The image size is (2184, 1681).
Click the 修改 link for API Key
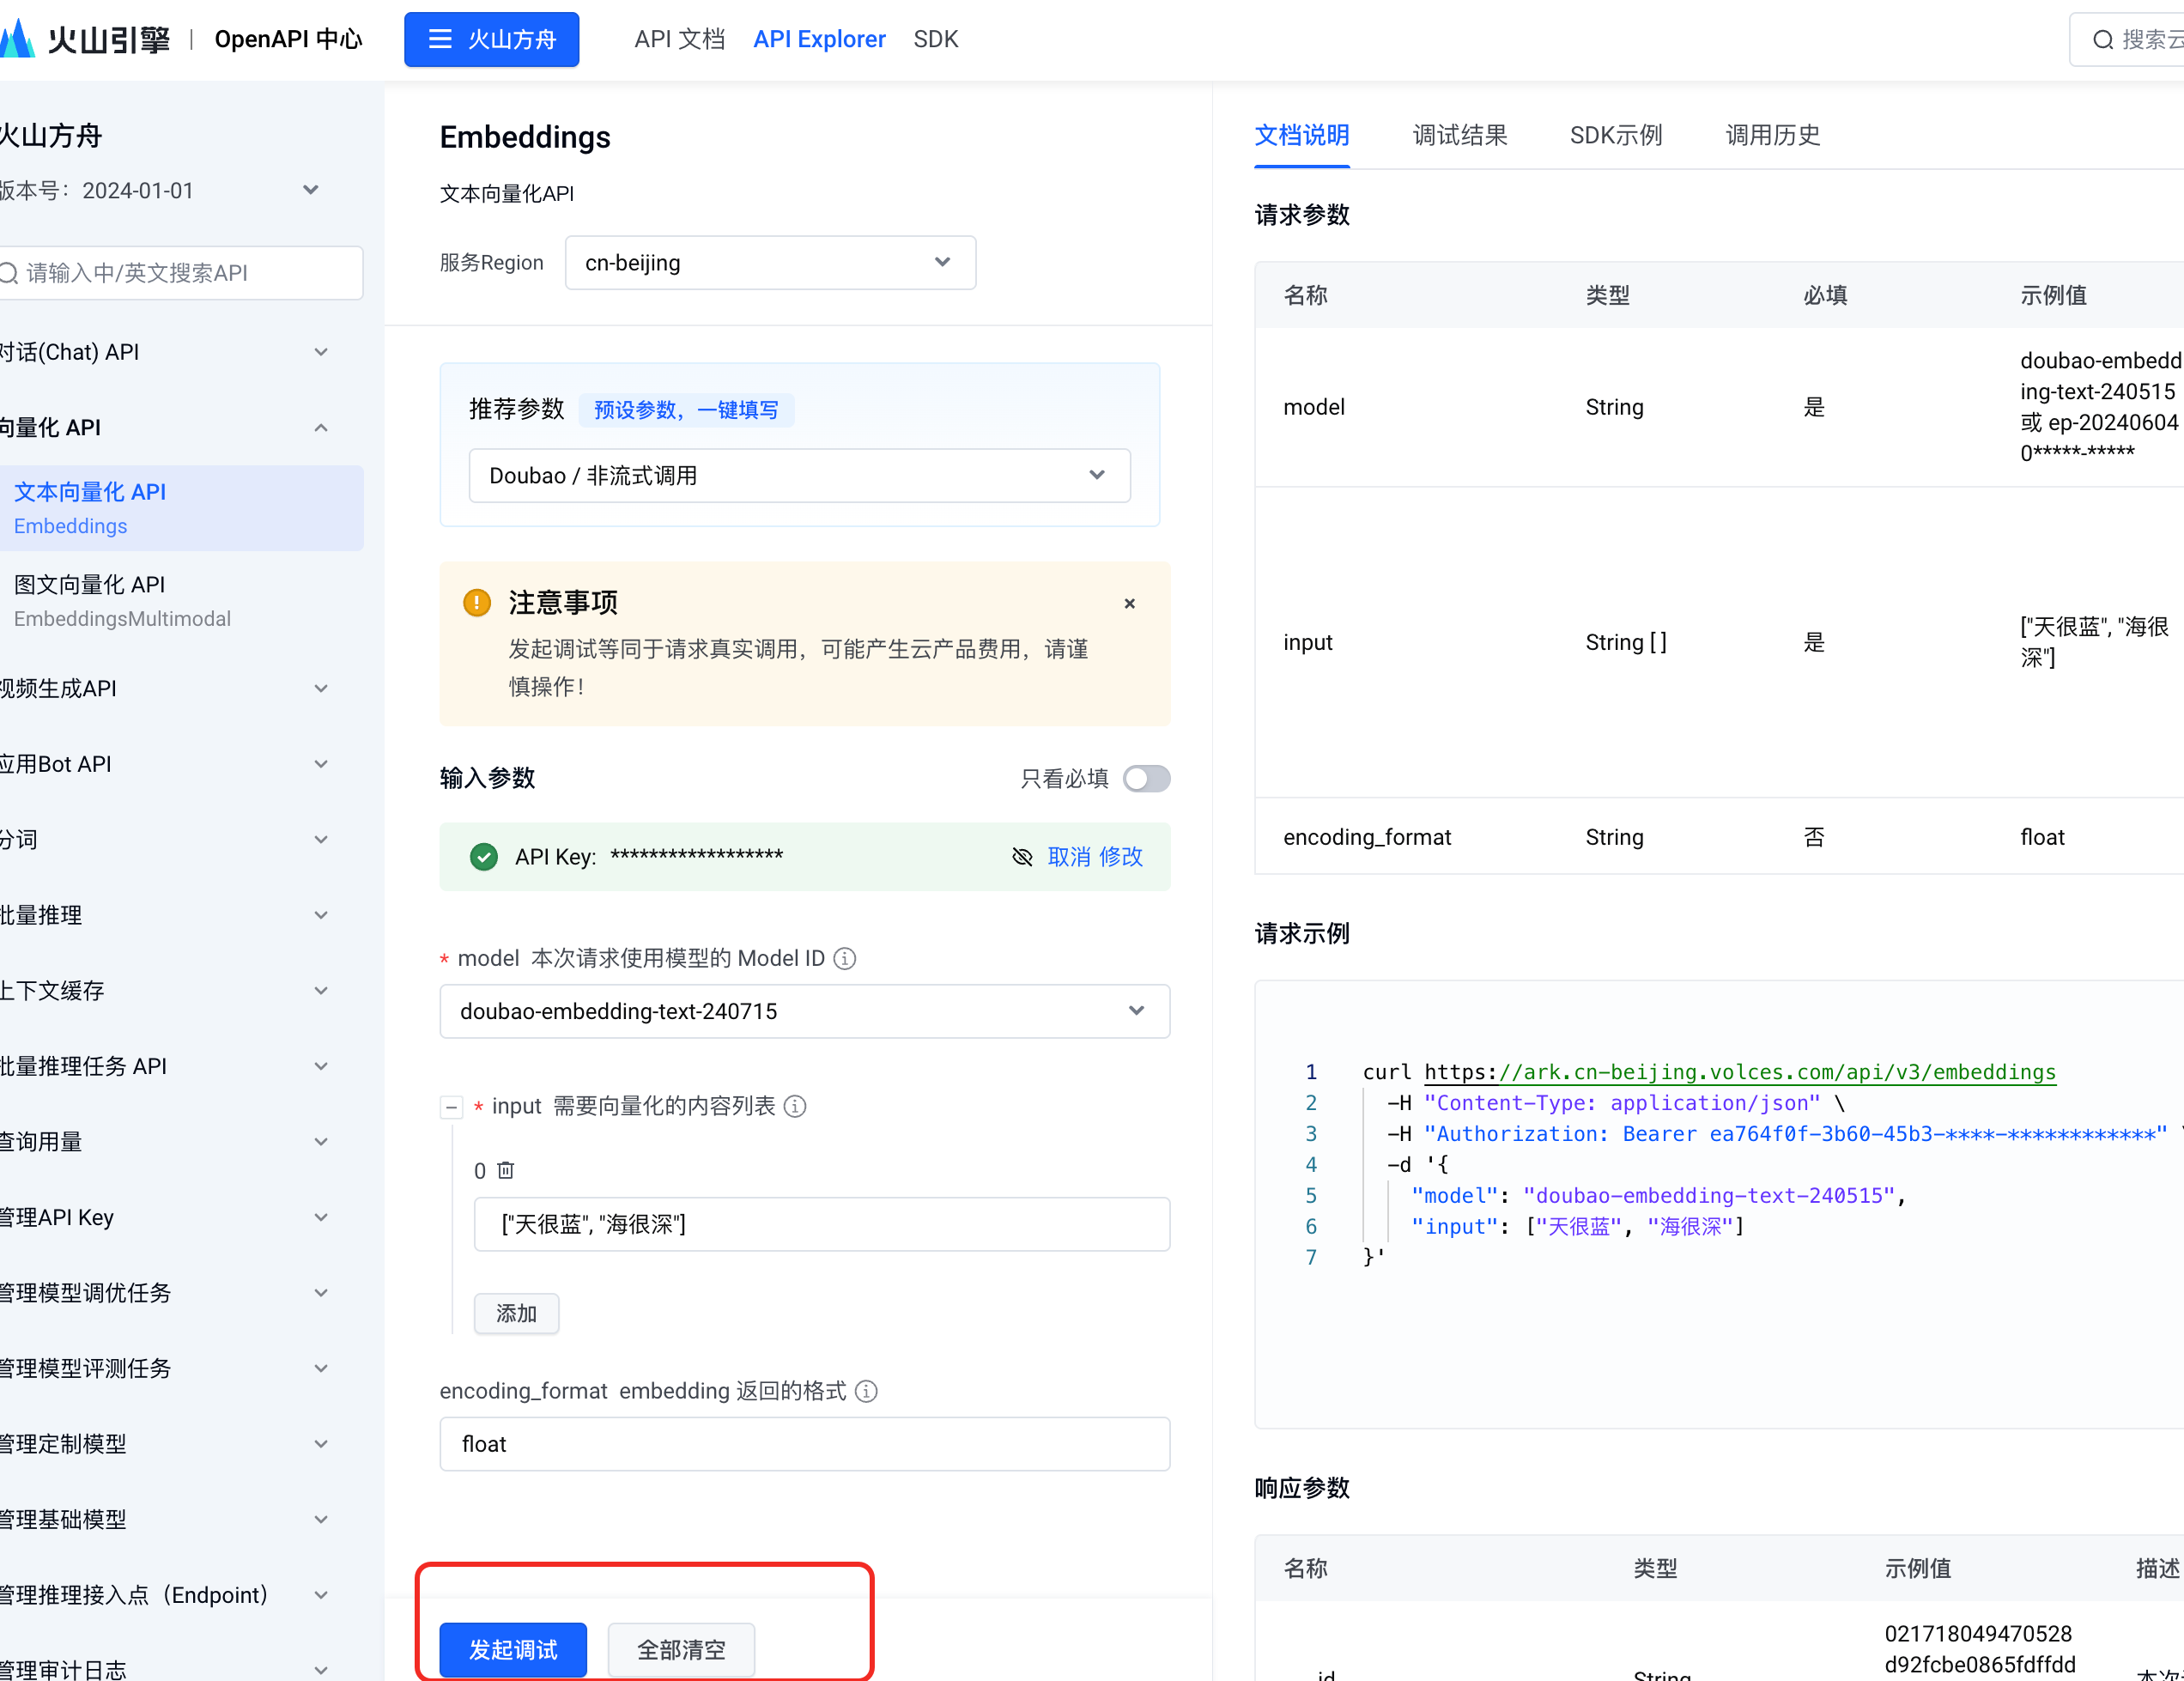pos(1120,857)
